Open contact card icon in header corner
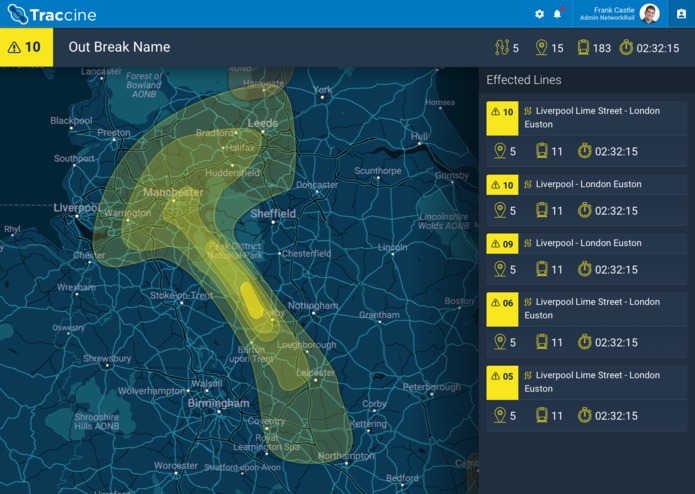 [x=681, y=14]
